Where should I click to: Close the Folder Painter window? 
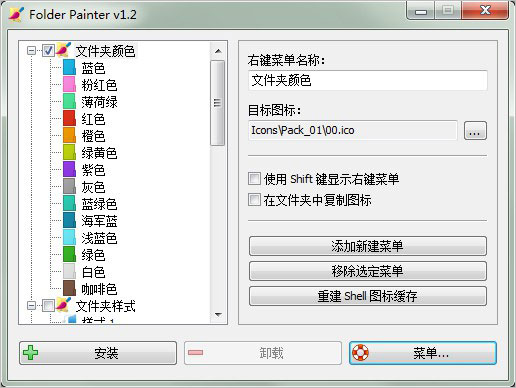(485, 11)
